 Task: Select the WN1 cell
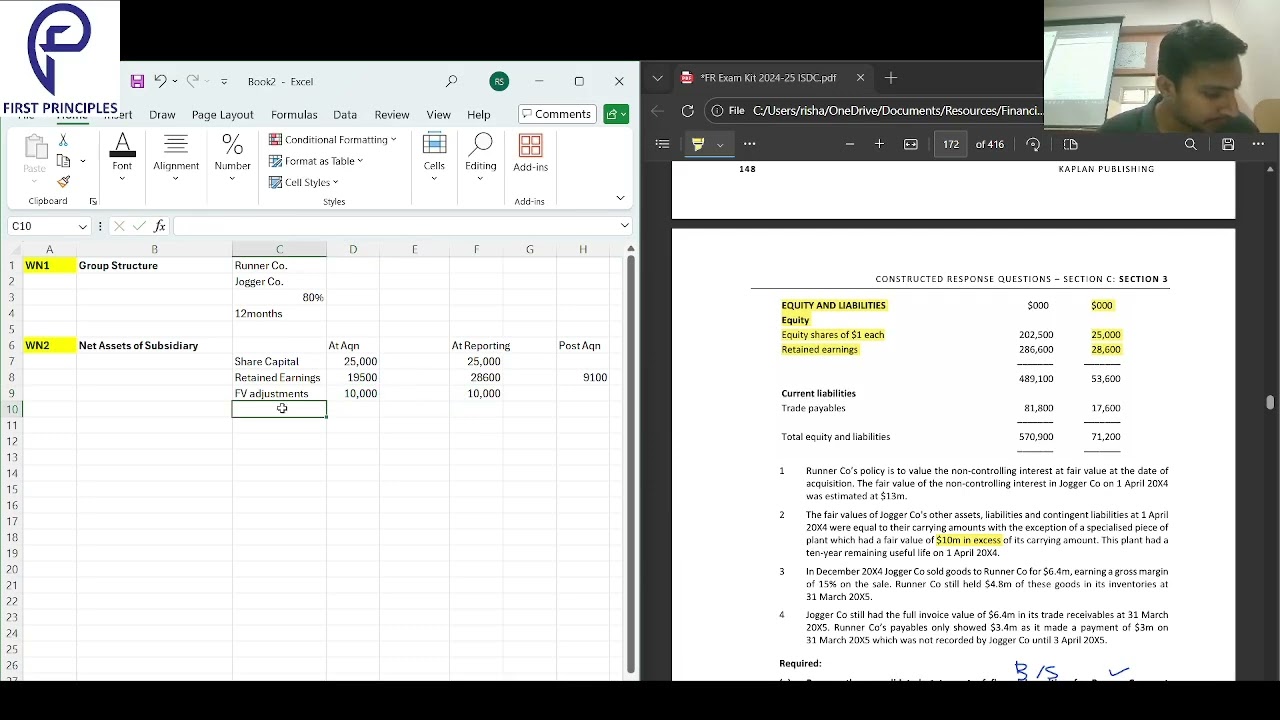[x=49, y=265]
